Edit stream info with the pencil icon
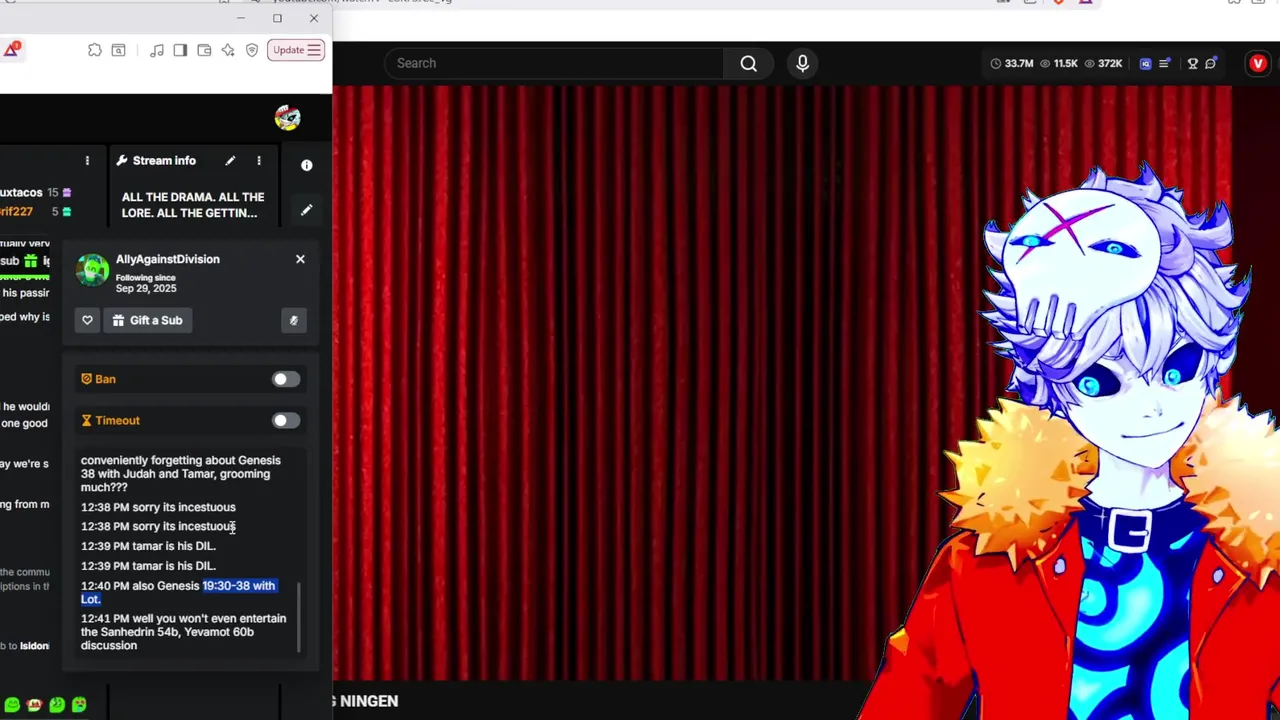The width and height of the screenshot is (1280, 720). 230,160
